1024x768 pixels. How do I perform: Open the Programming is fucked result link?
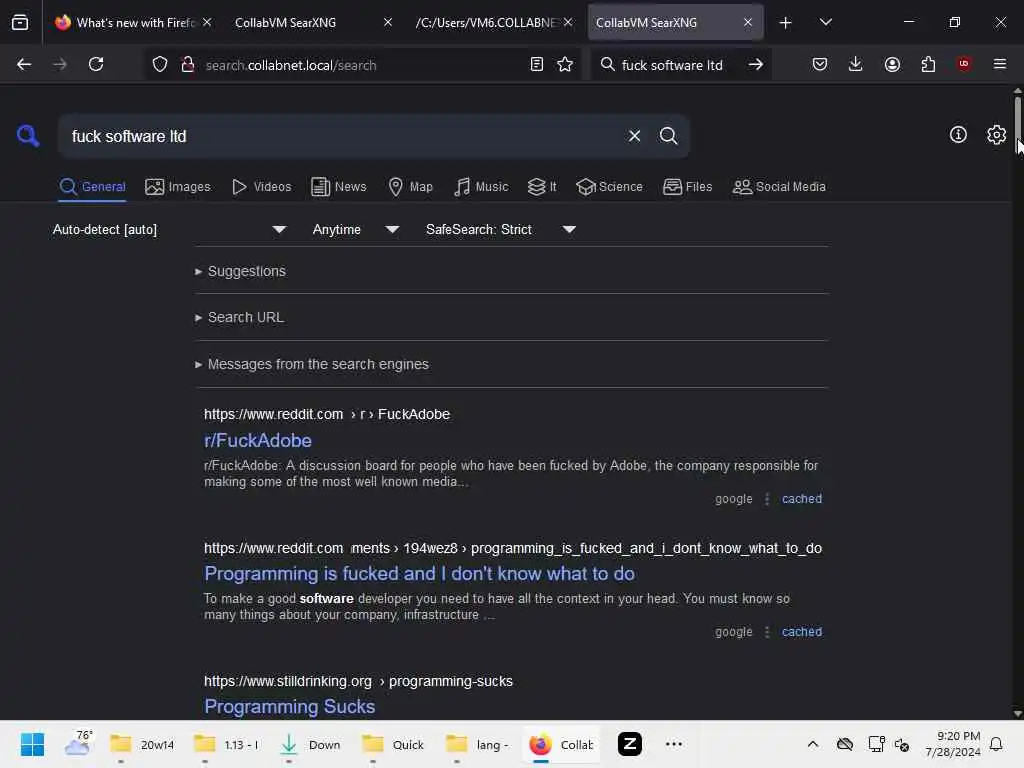point(419,573)
